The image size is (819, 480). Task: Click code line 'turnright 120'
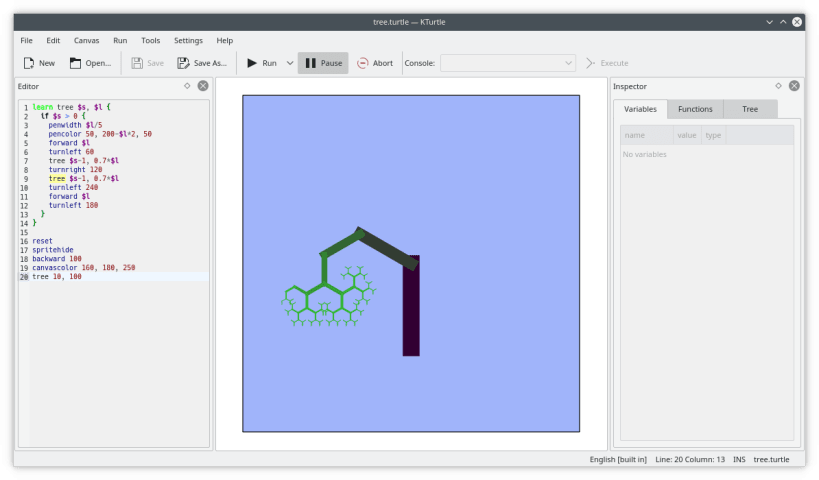click(75, 170)
